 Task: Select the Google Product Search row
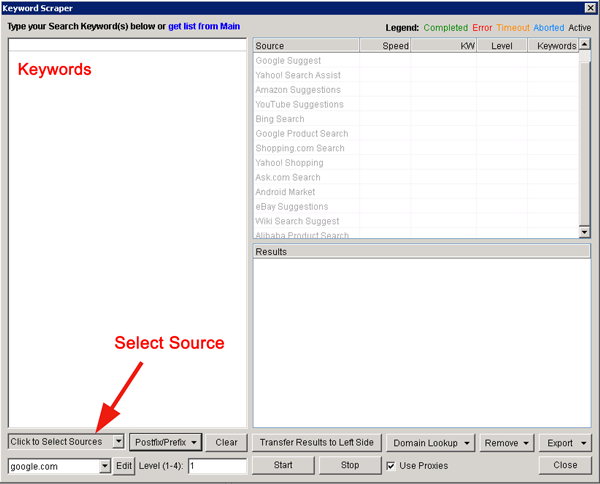pos(416,133)
